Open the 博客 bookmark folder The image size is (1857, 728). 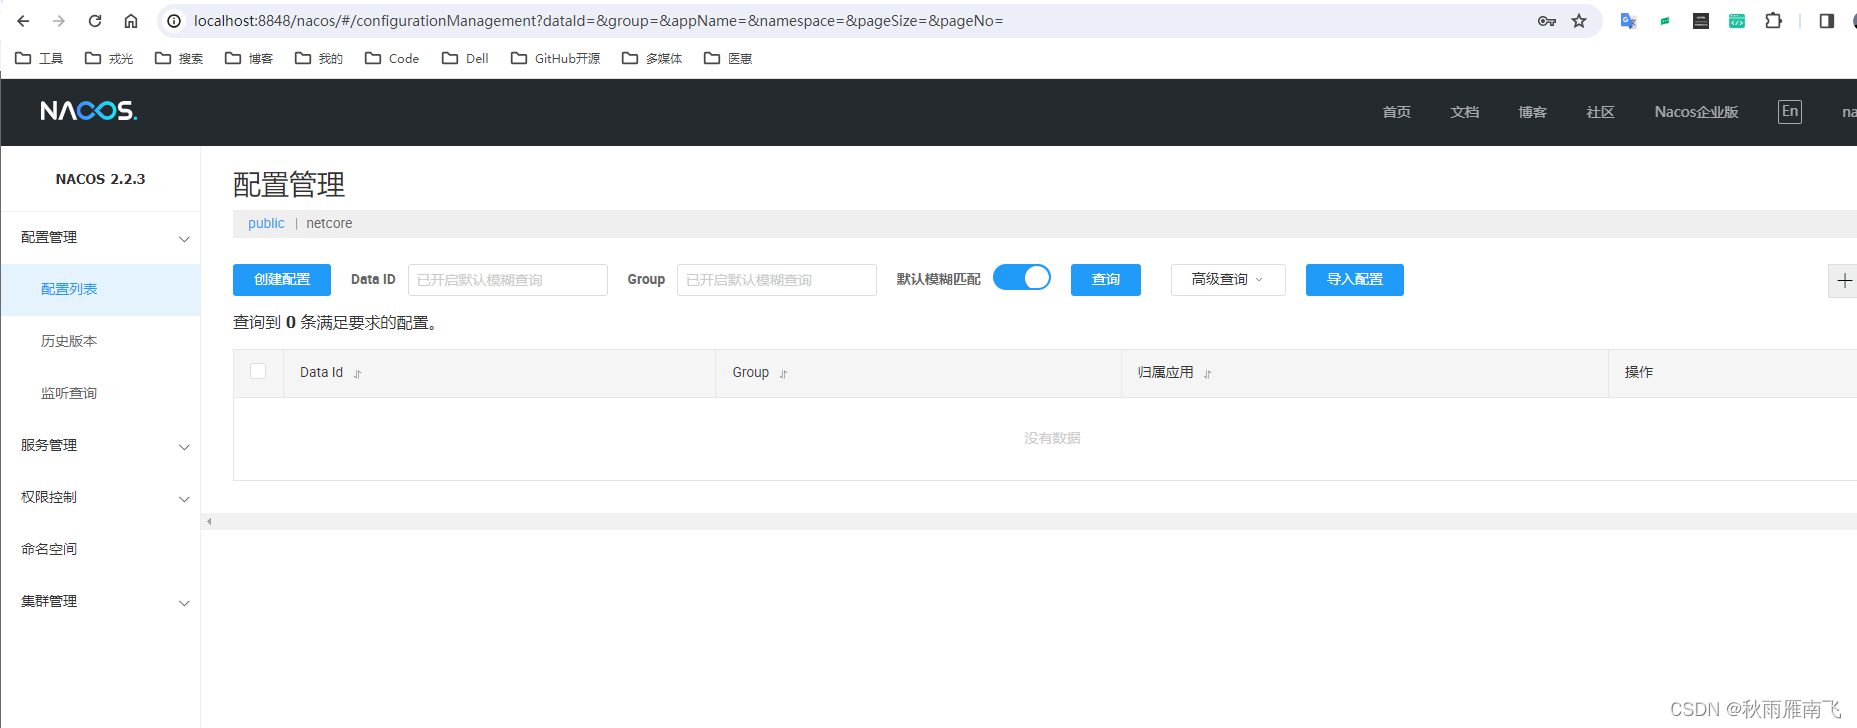(249, 59)
